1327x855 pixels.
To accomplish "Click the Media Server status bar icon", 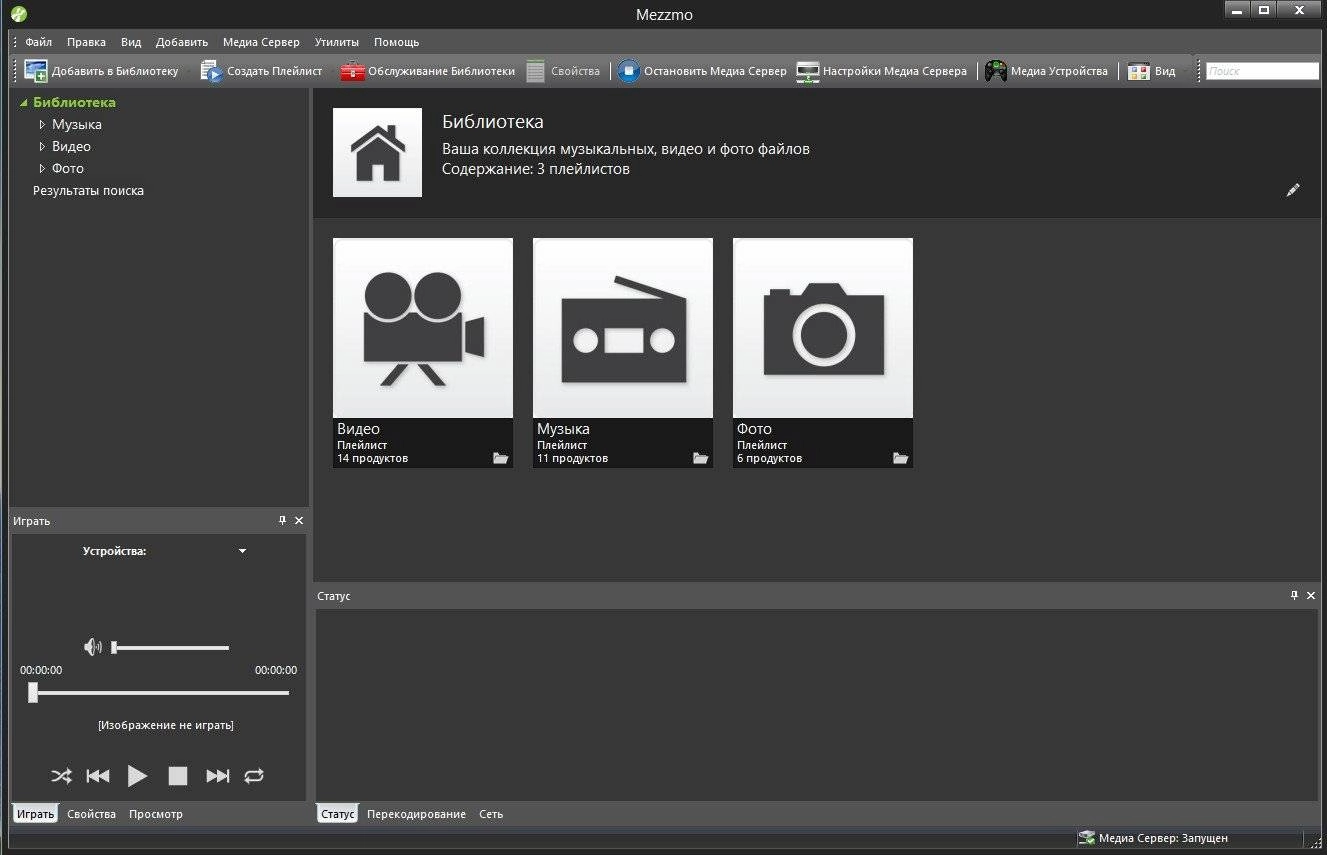I will coord(1086,838).
